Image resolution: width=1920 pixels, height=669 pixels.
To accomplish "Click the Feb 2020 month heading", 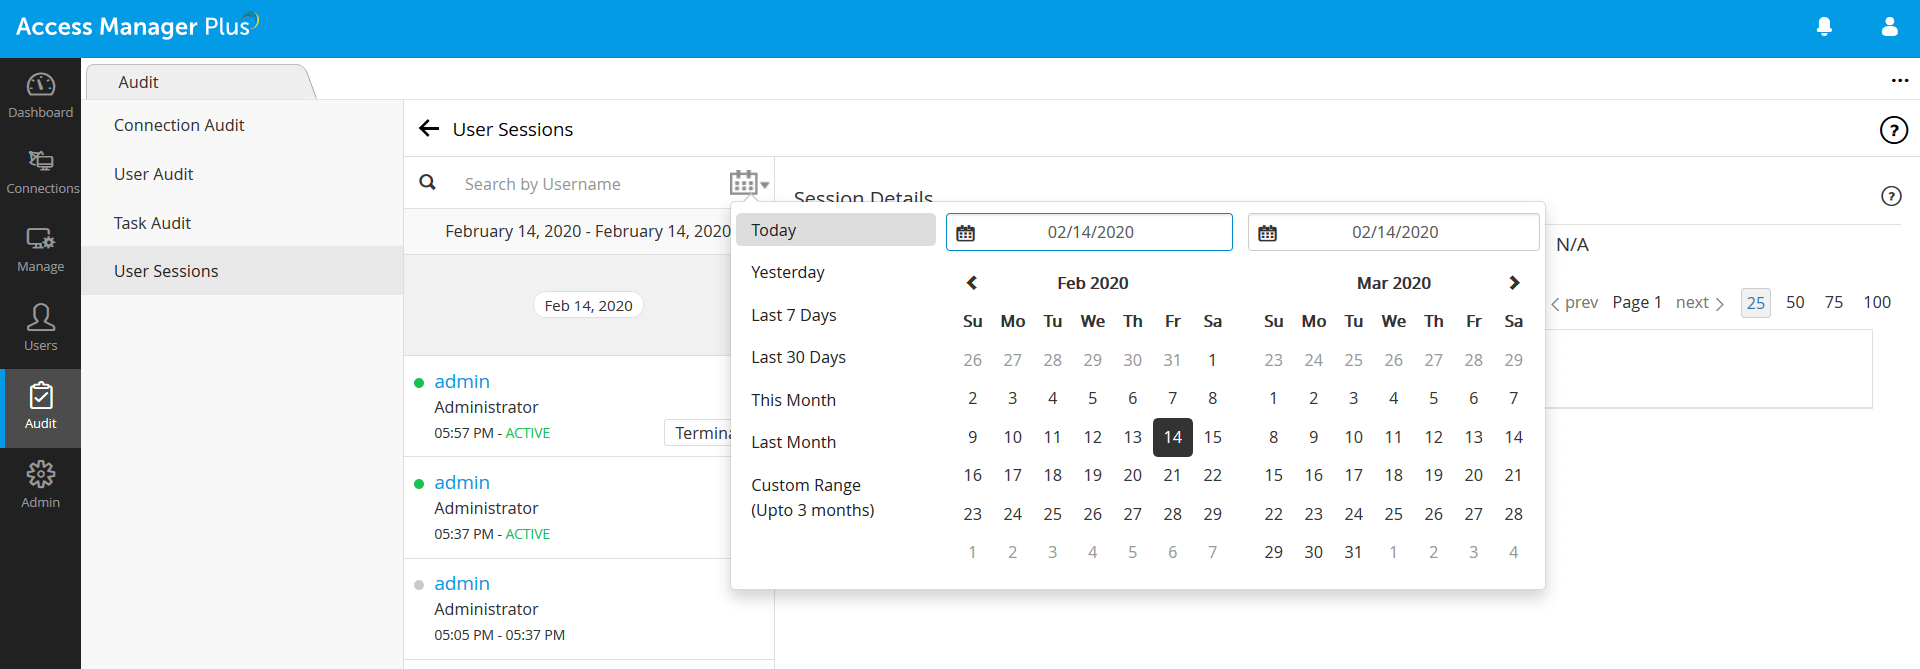I will [x=1092, y=283].
